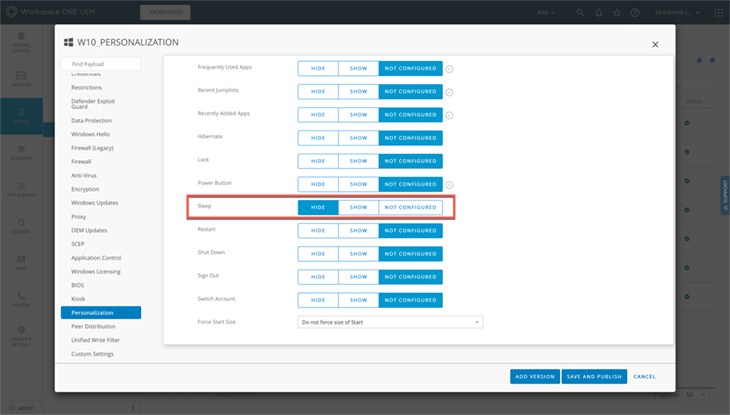Open the help question mark icon
Viewport: 730px width, 415px height.
click(634, 12)
